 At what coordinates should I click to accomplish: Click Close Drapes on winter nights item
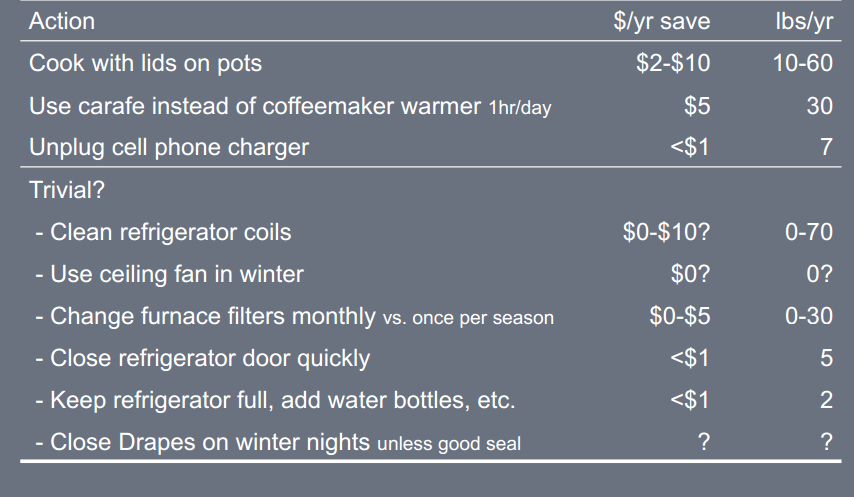click(x=203, y=442)
